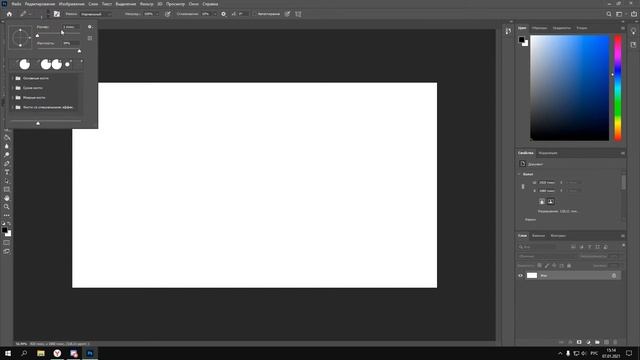The width and height of the screenshot is (640, 360).
Task: Expand the Сухие кисти brush folder
Action: click(13, 88)
